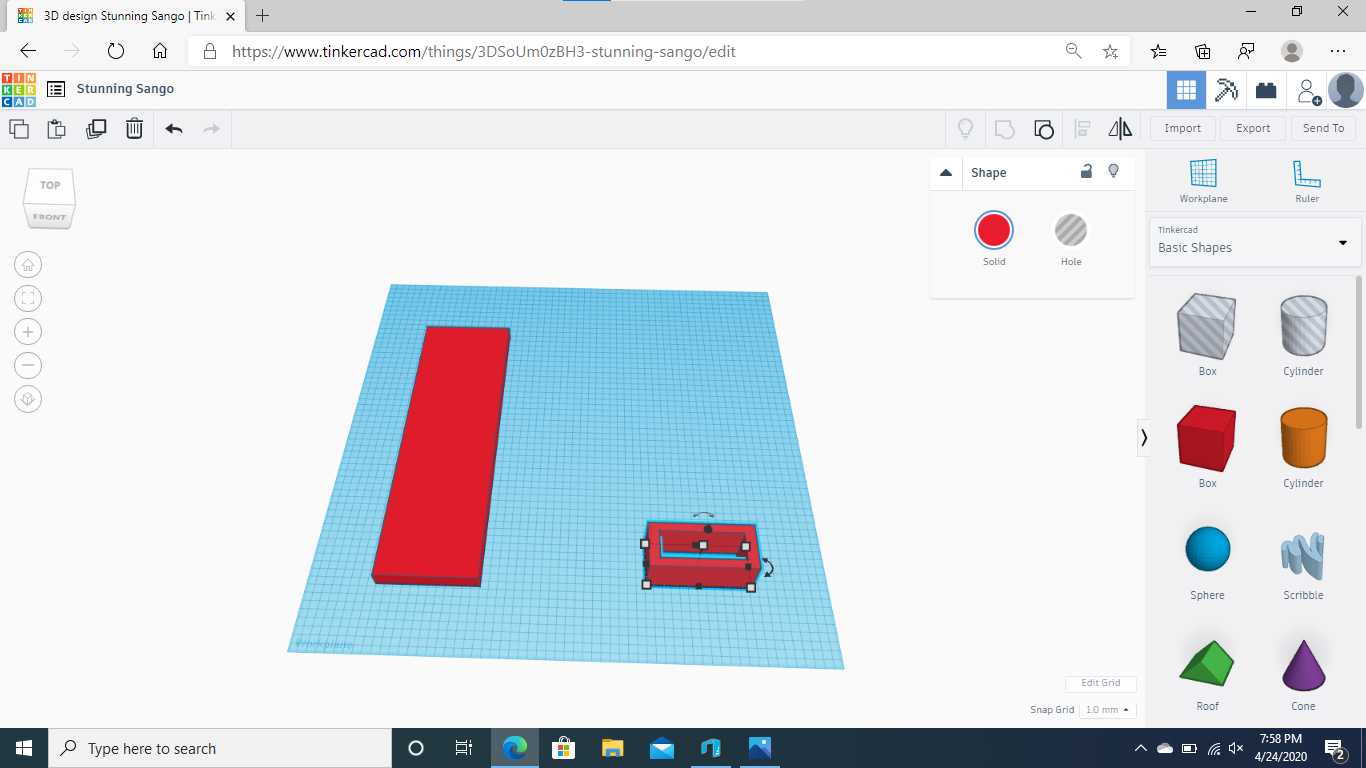The width and height of the screenshot is (1366, 768).
Task: Click the Edit Grid button
Action: tap(1100, 683)
